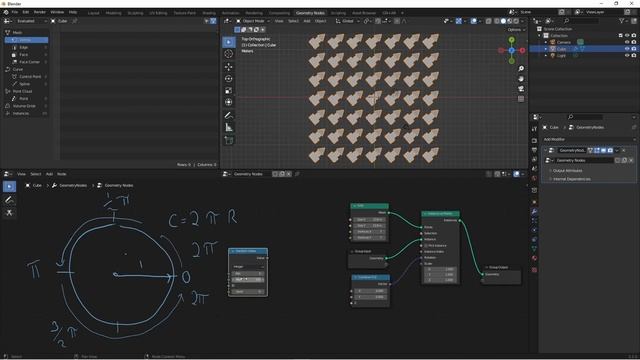Click Max value field on Random Value node
640x360 pixels.
pos(248,280)
